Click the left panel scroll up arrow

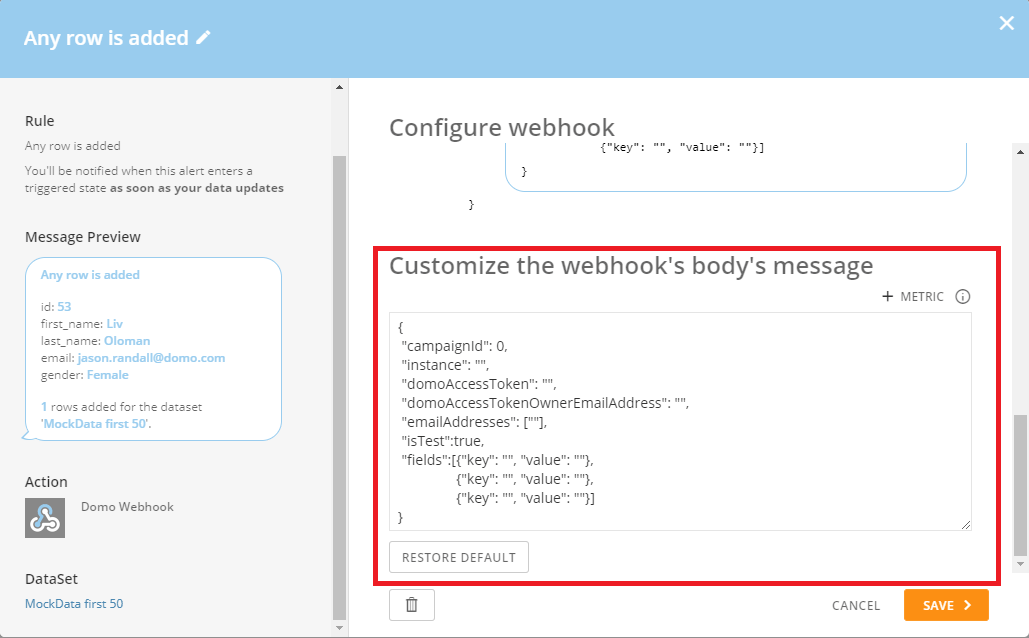(339, 87)
